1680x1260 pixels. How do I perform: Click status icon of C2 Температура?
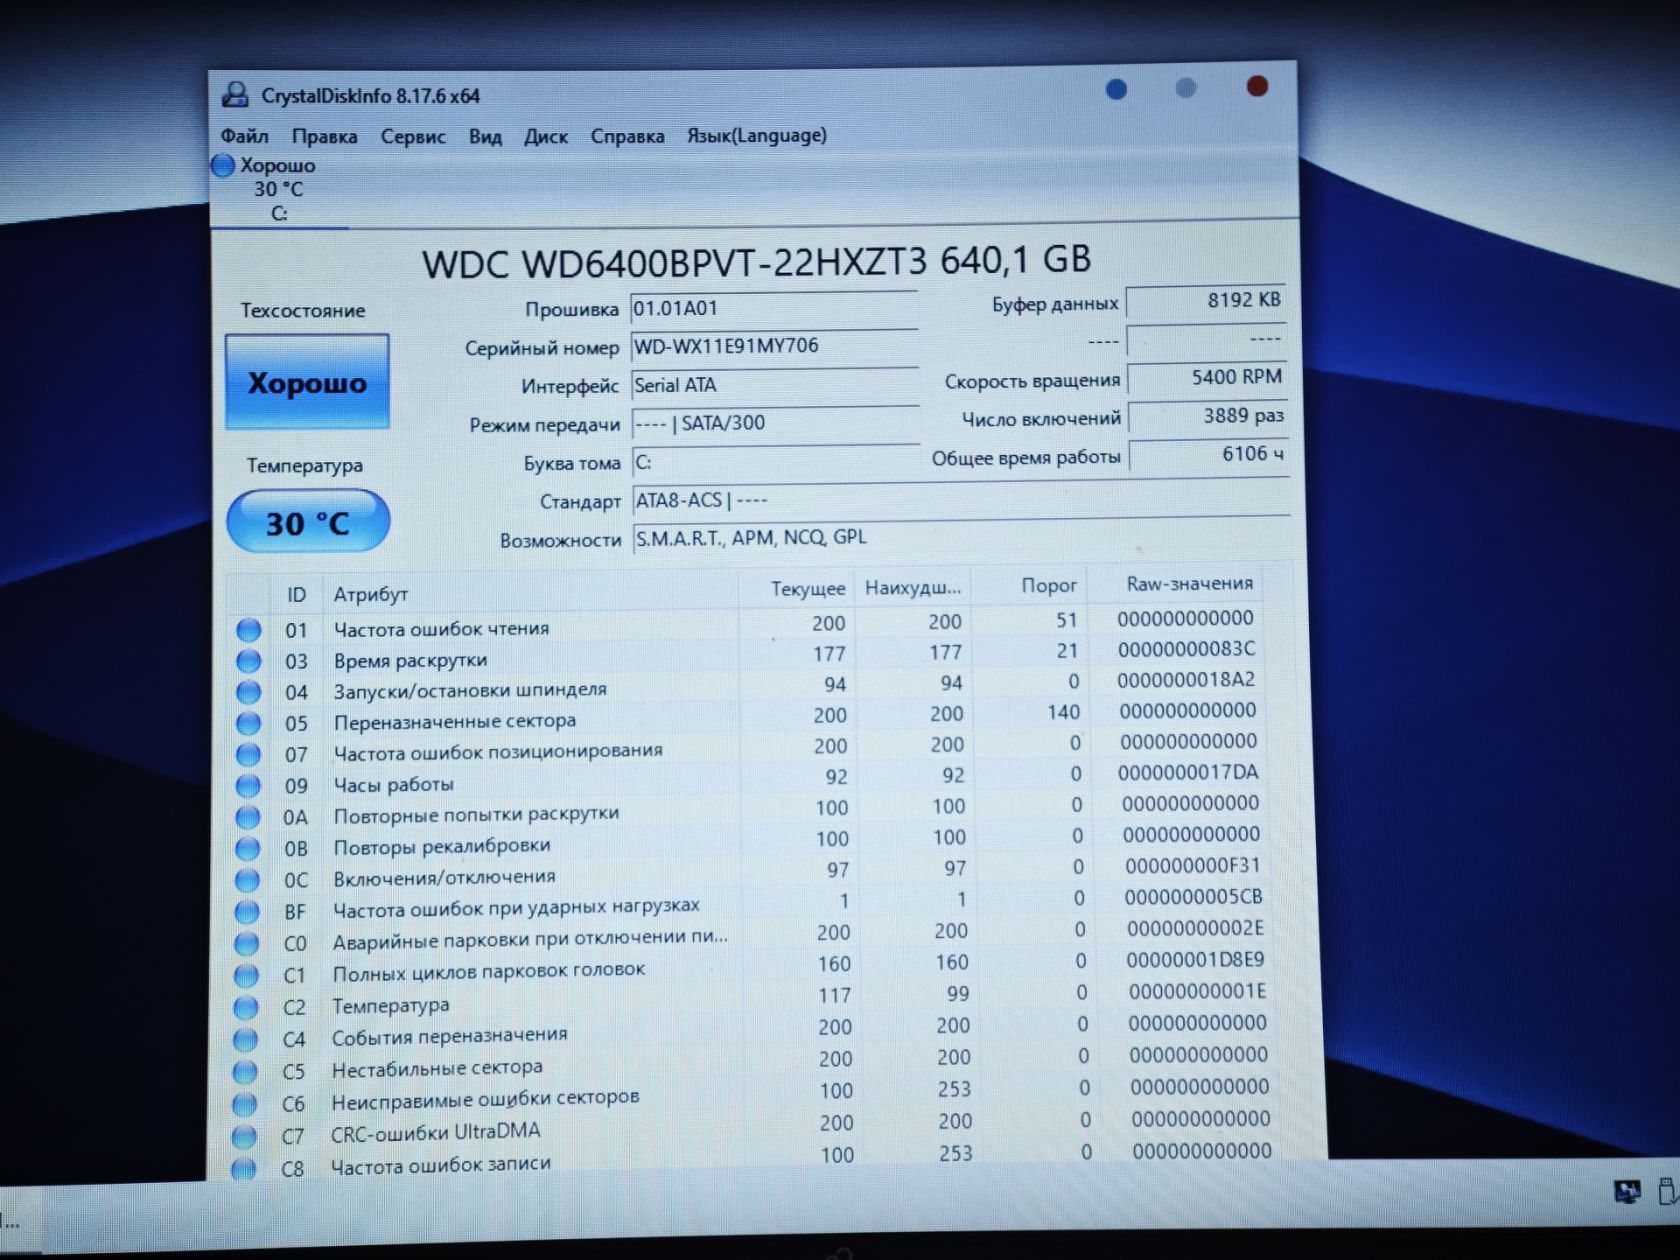[x=245, y=1007]
